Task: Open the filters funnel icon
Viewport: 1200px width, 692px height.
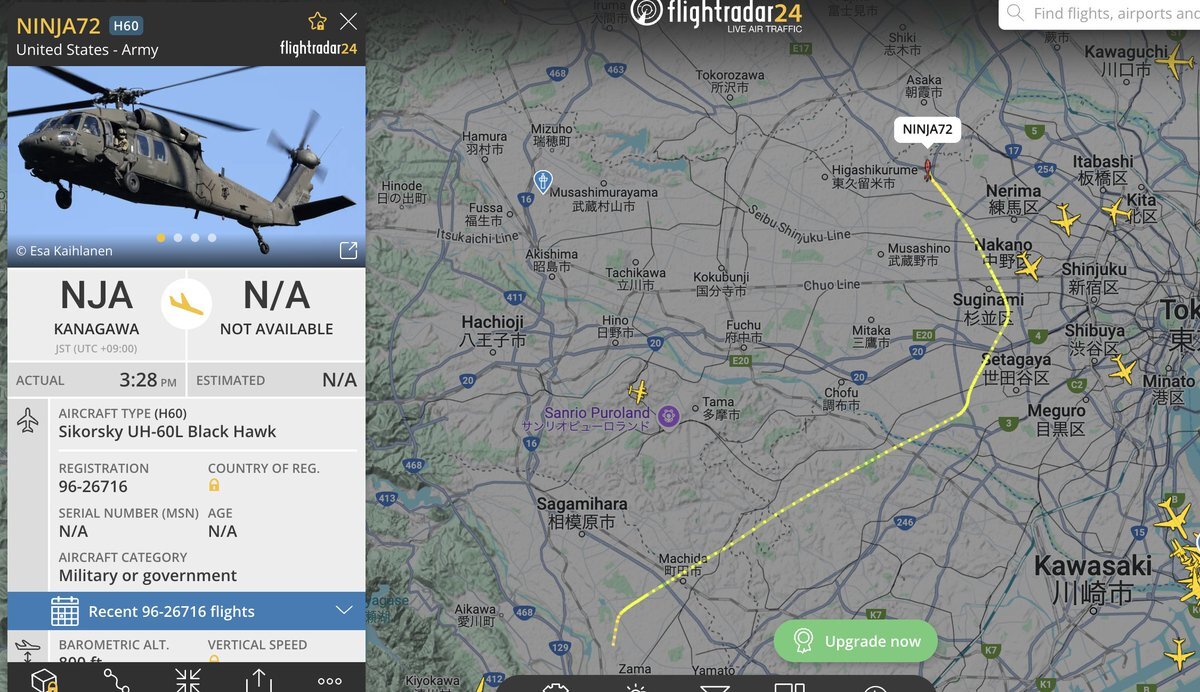Action: (714, 686)
